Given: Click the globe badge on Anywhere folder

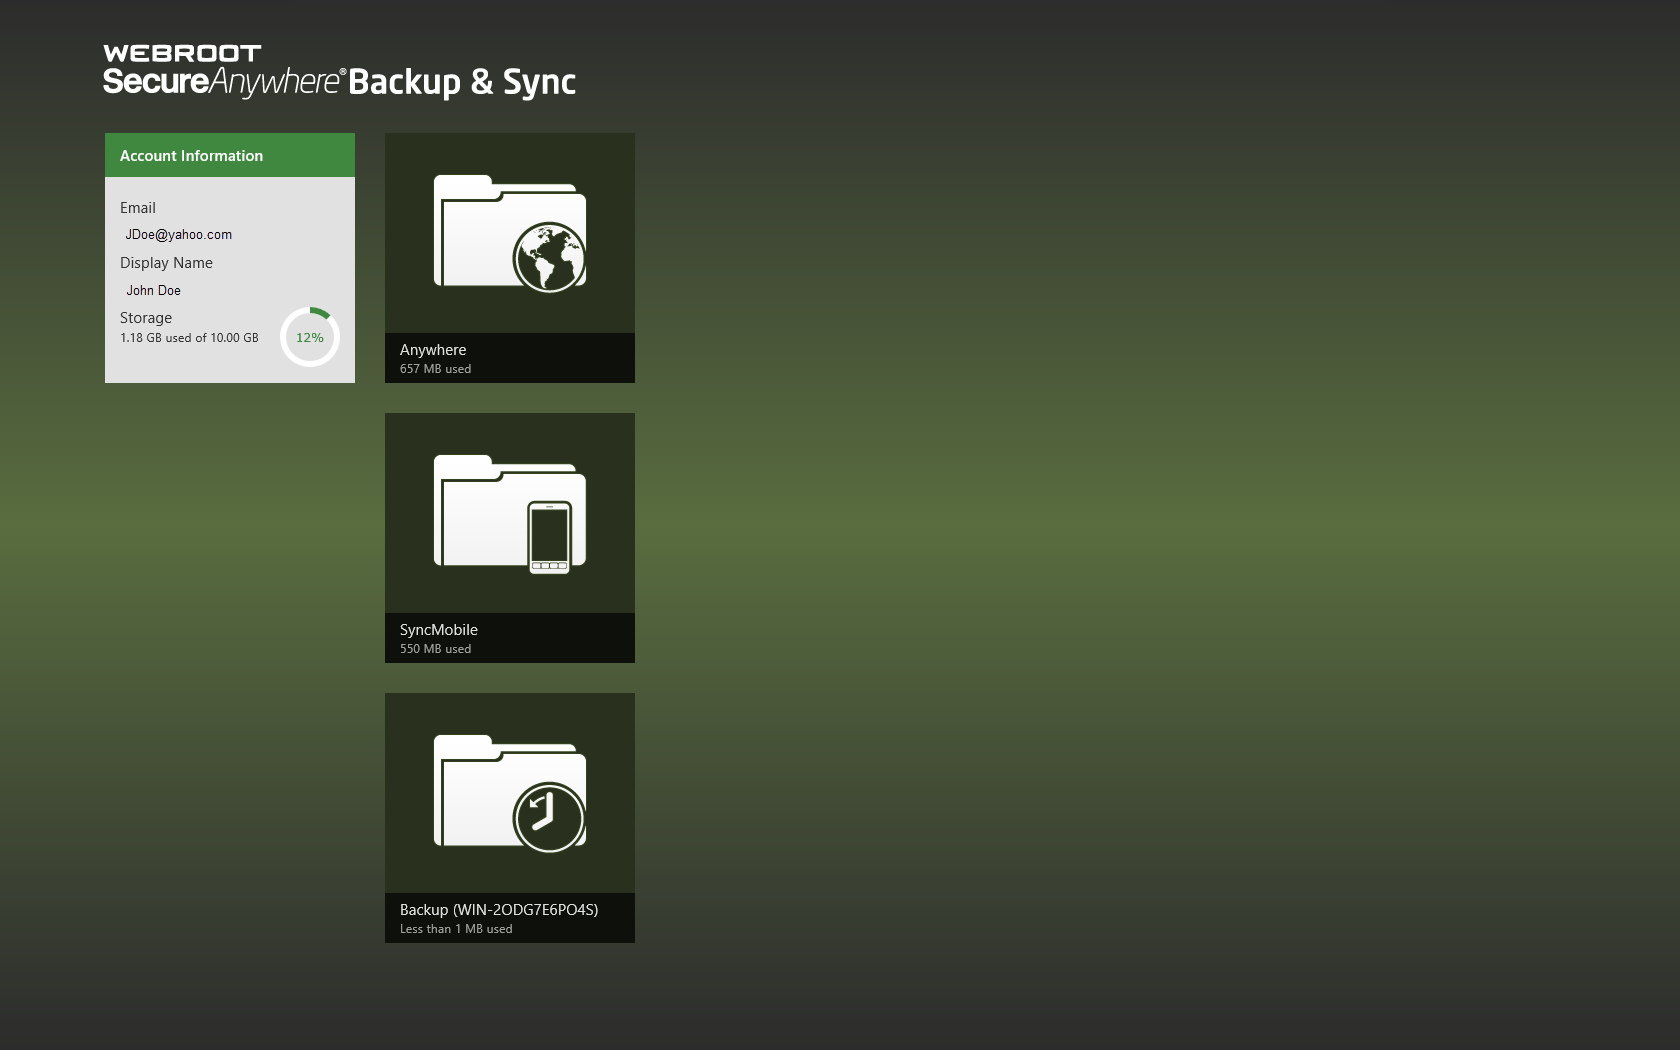Looking at the screenshot, I should point(549,257).
